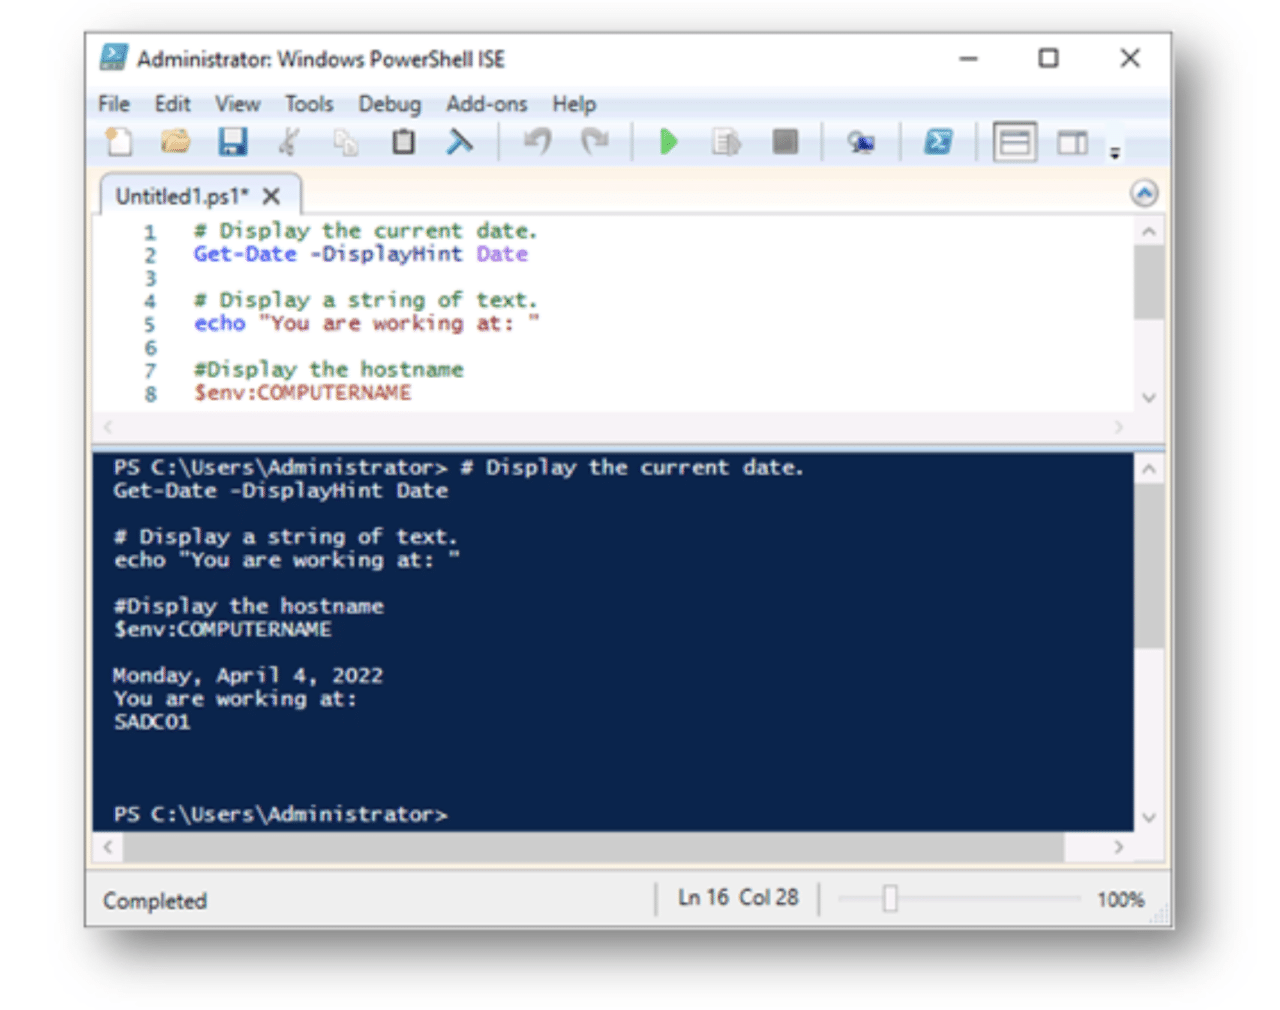Undo the last edit
The width and height of the screenshot is (1280, 1010).
tap(537, 142)
